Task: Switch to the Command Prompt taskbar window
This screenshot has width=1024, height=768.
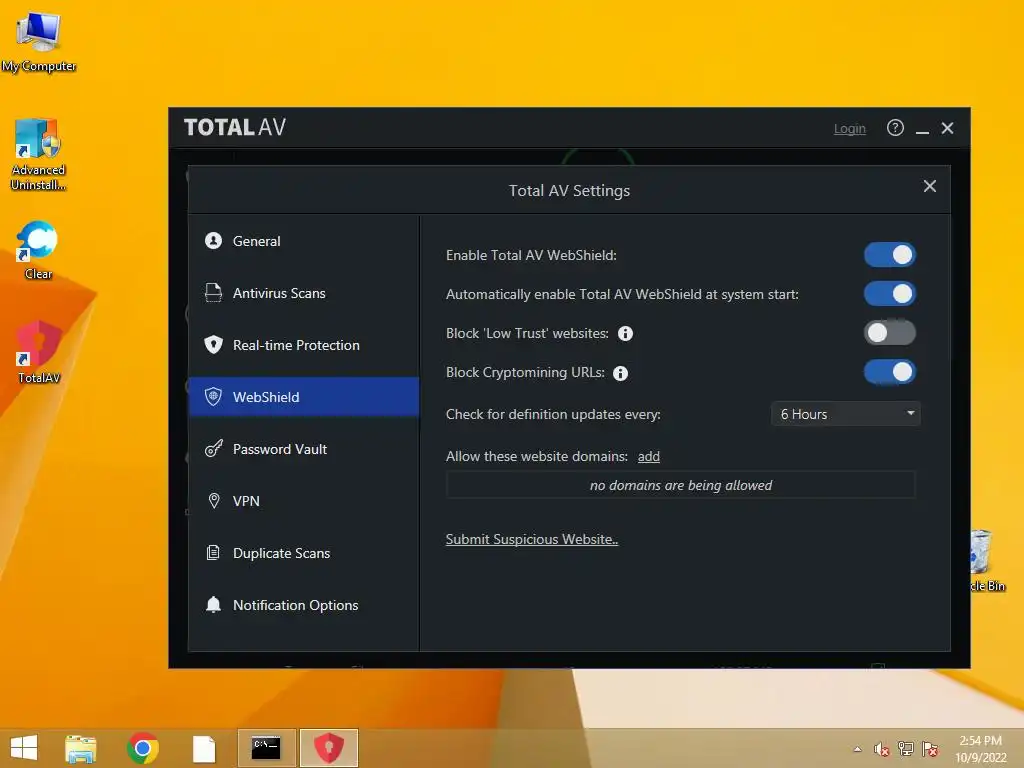Action: [266, 748]
